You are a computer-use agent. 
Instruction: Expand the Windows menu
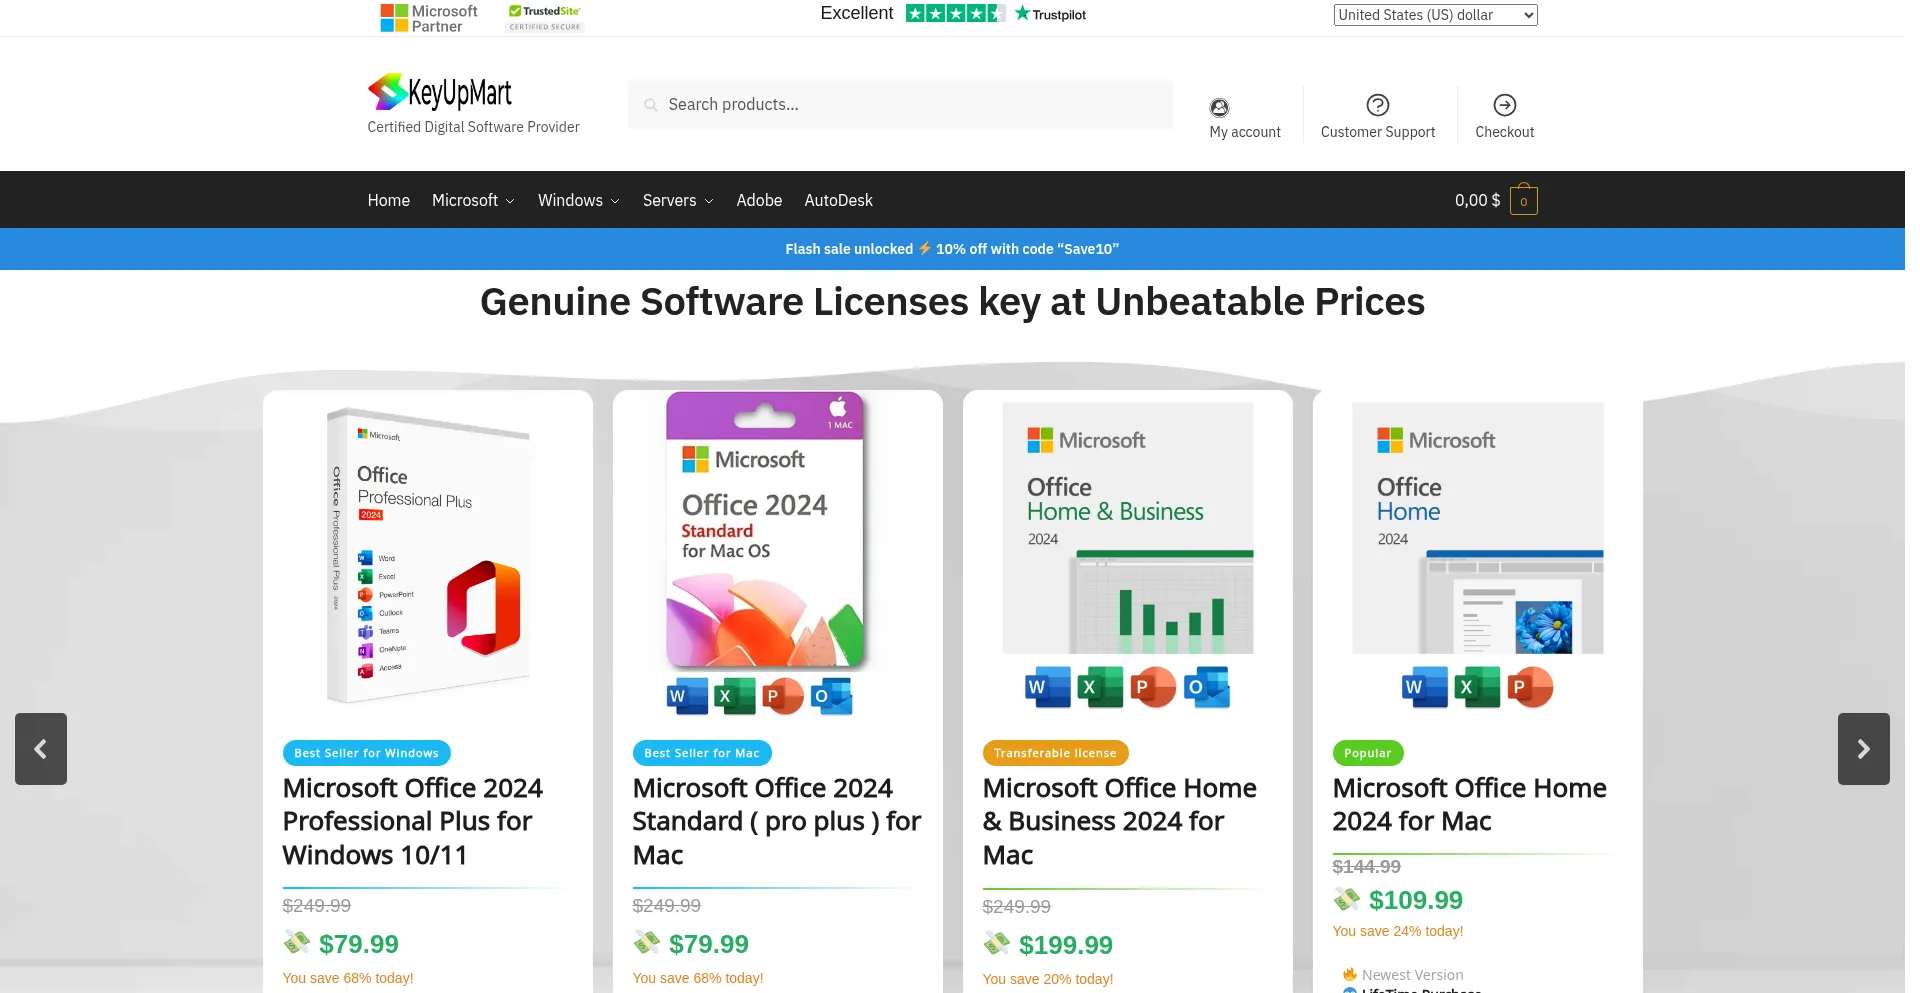[578, 200]
